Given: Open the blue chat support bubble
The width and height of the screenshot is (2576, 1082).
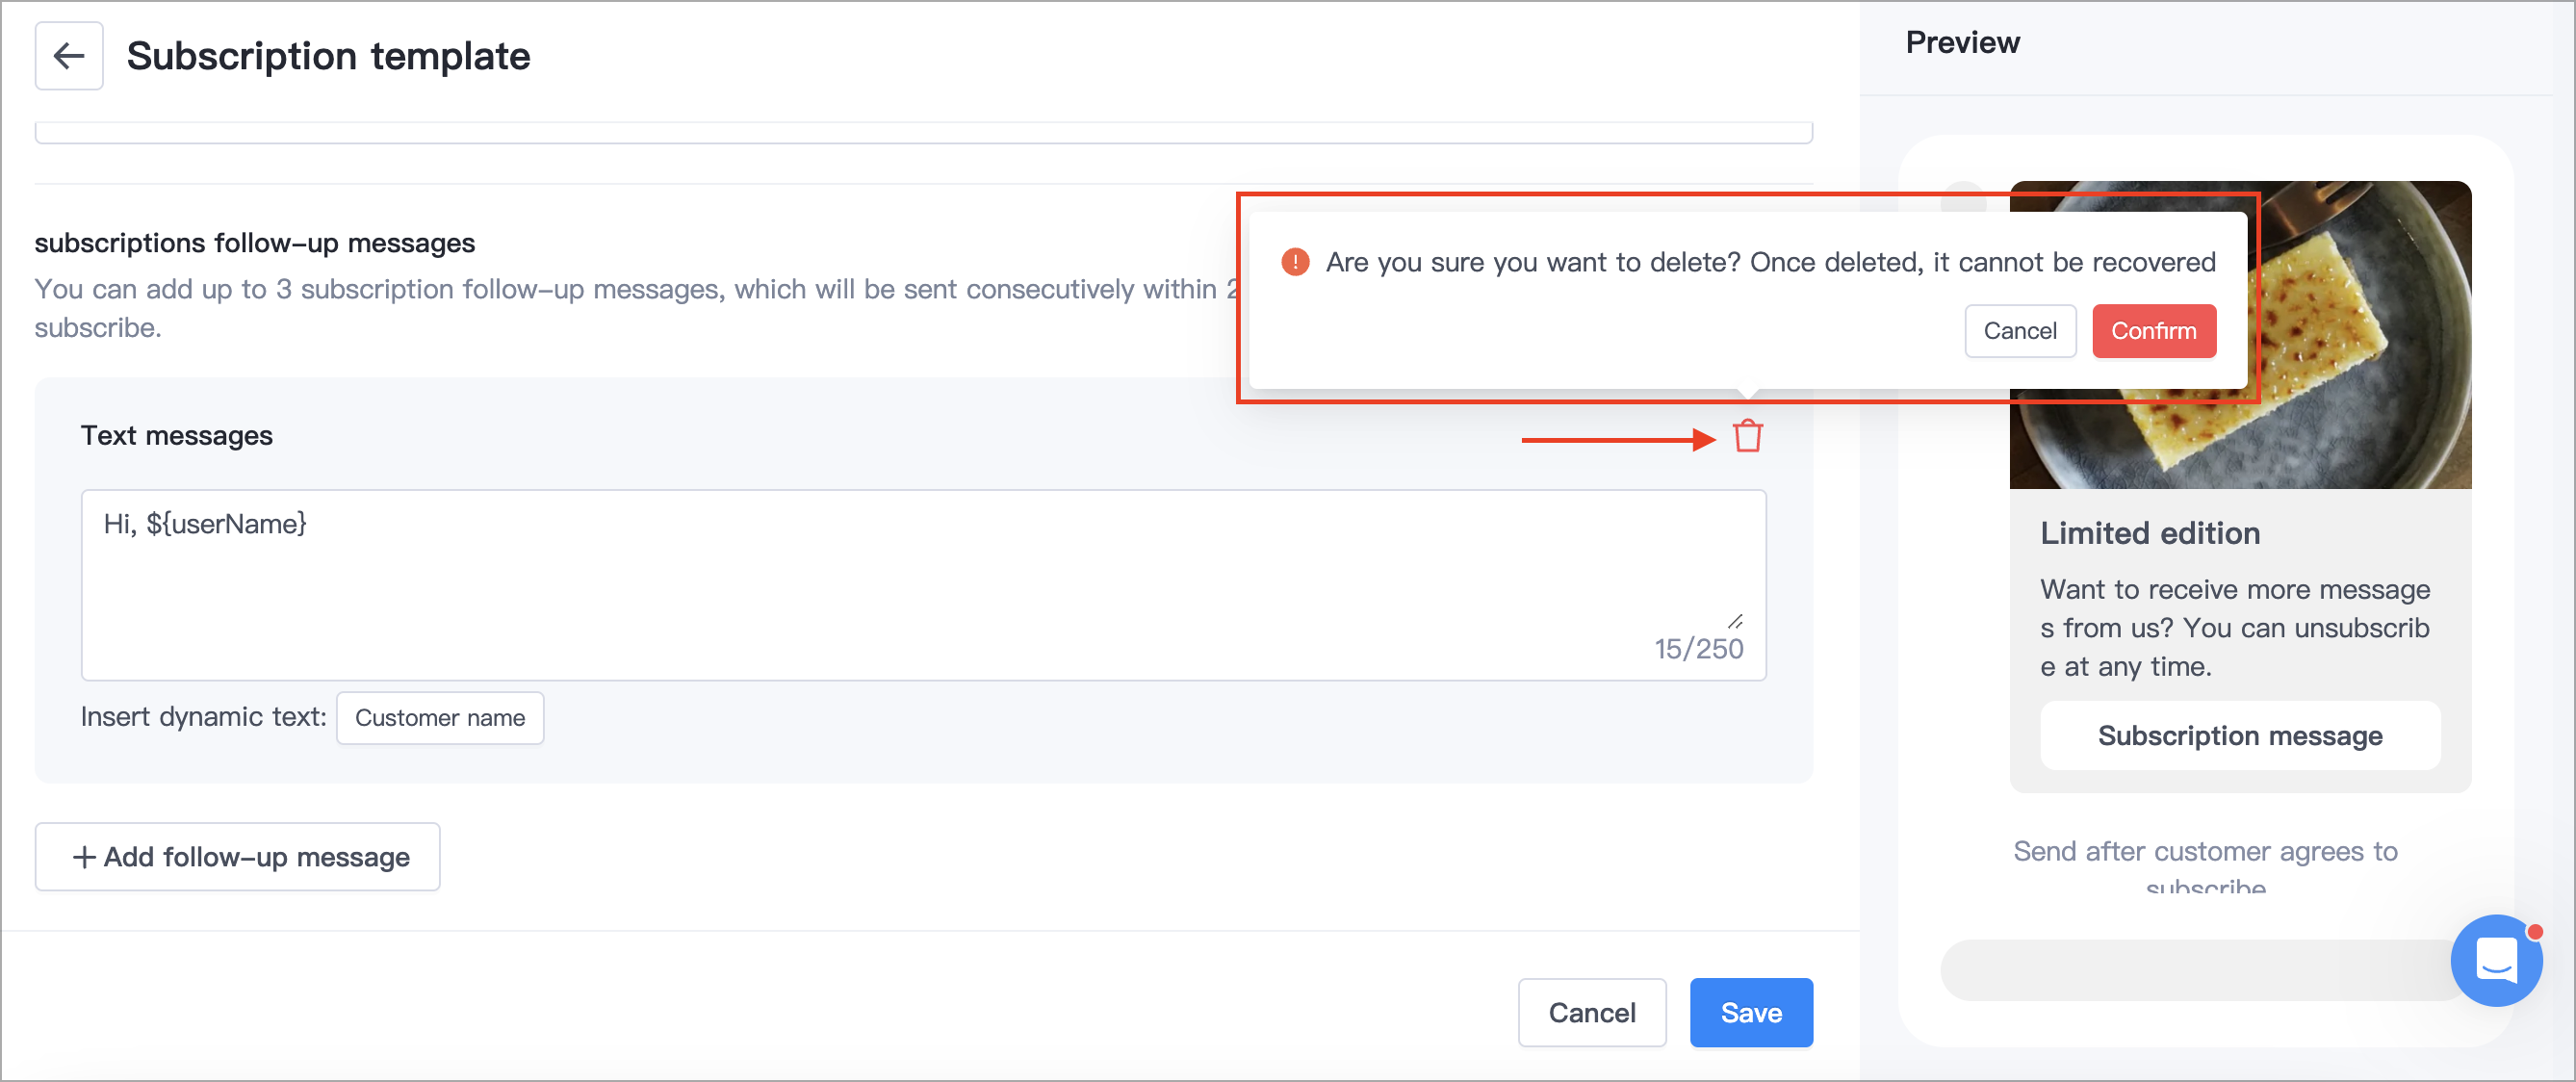Looking at the screenshot, I should 2495,960.
